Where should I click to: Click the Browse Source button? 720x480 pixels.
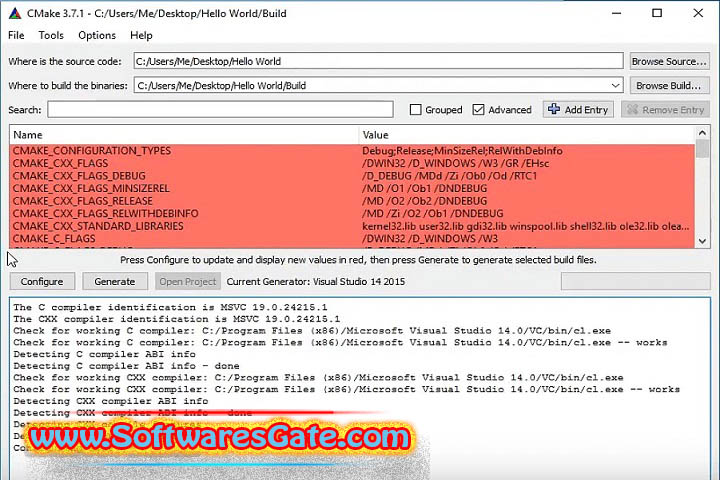[x=669, y=61]
